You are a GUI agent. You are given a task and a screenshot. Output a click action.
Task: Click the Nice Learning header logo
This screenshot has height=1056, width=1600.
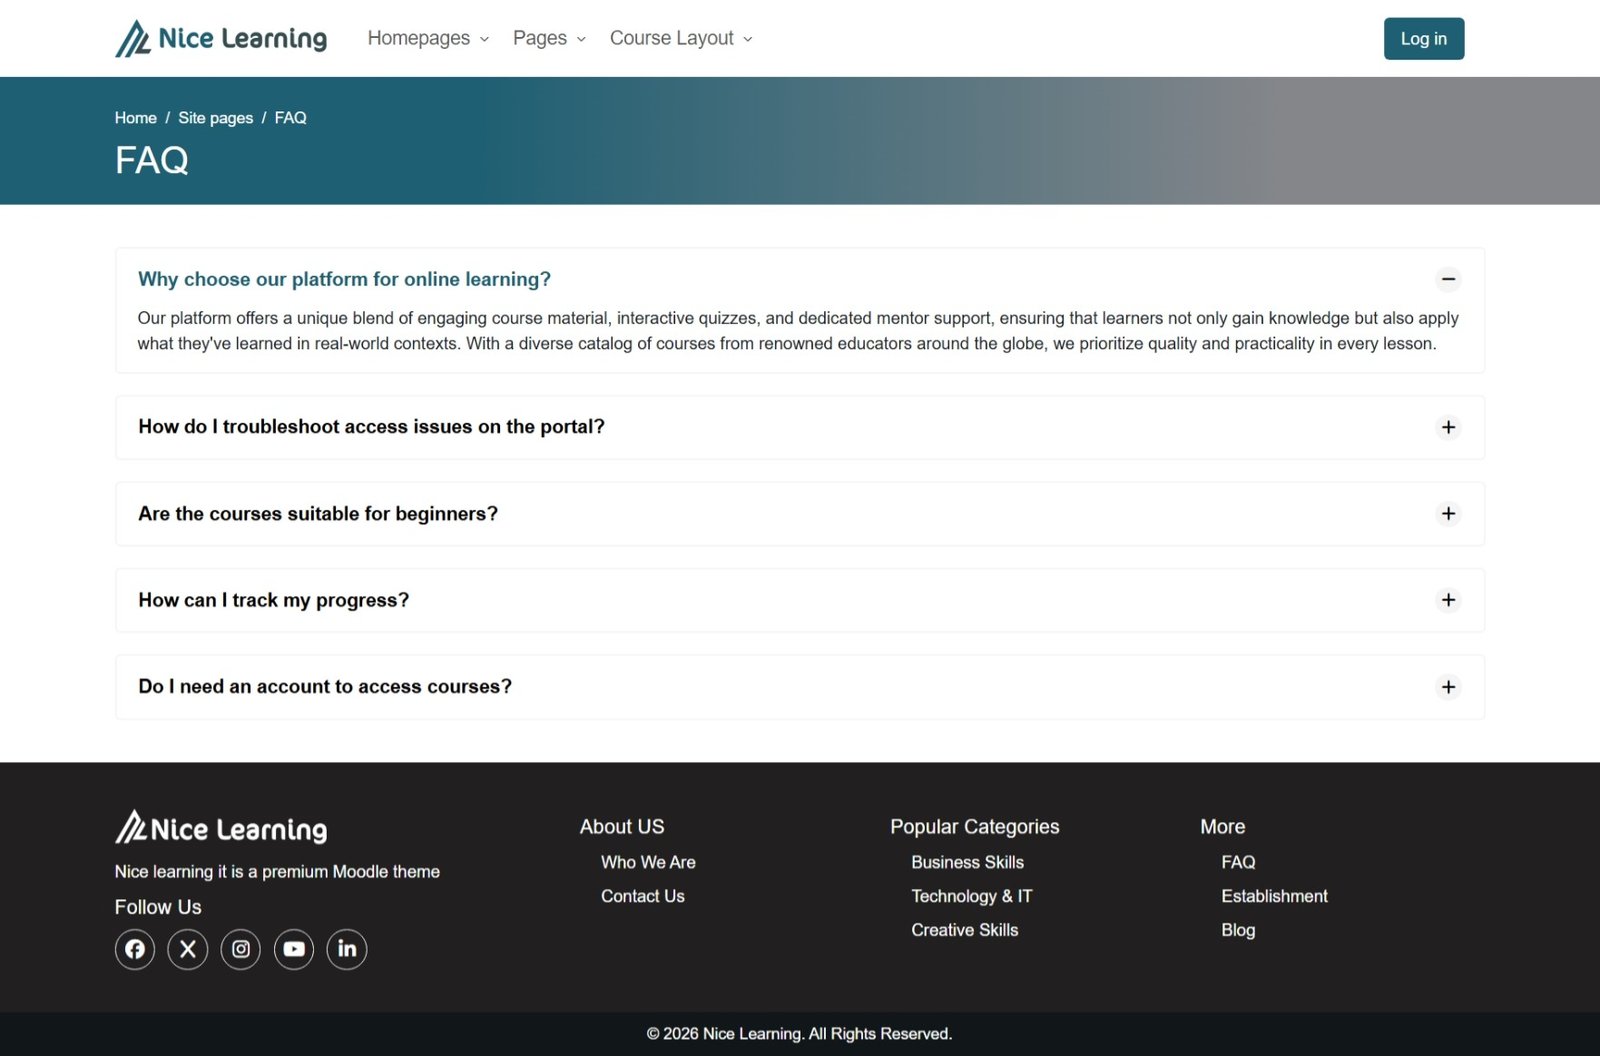tap(221, 39)
